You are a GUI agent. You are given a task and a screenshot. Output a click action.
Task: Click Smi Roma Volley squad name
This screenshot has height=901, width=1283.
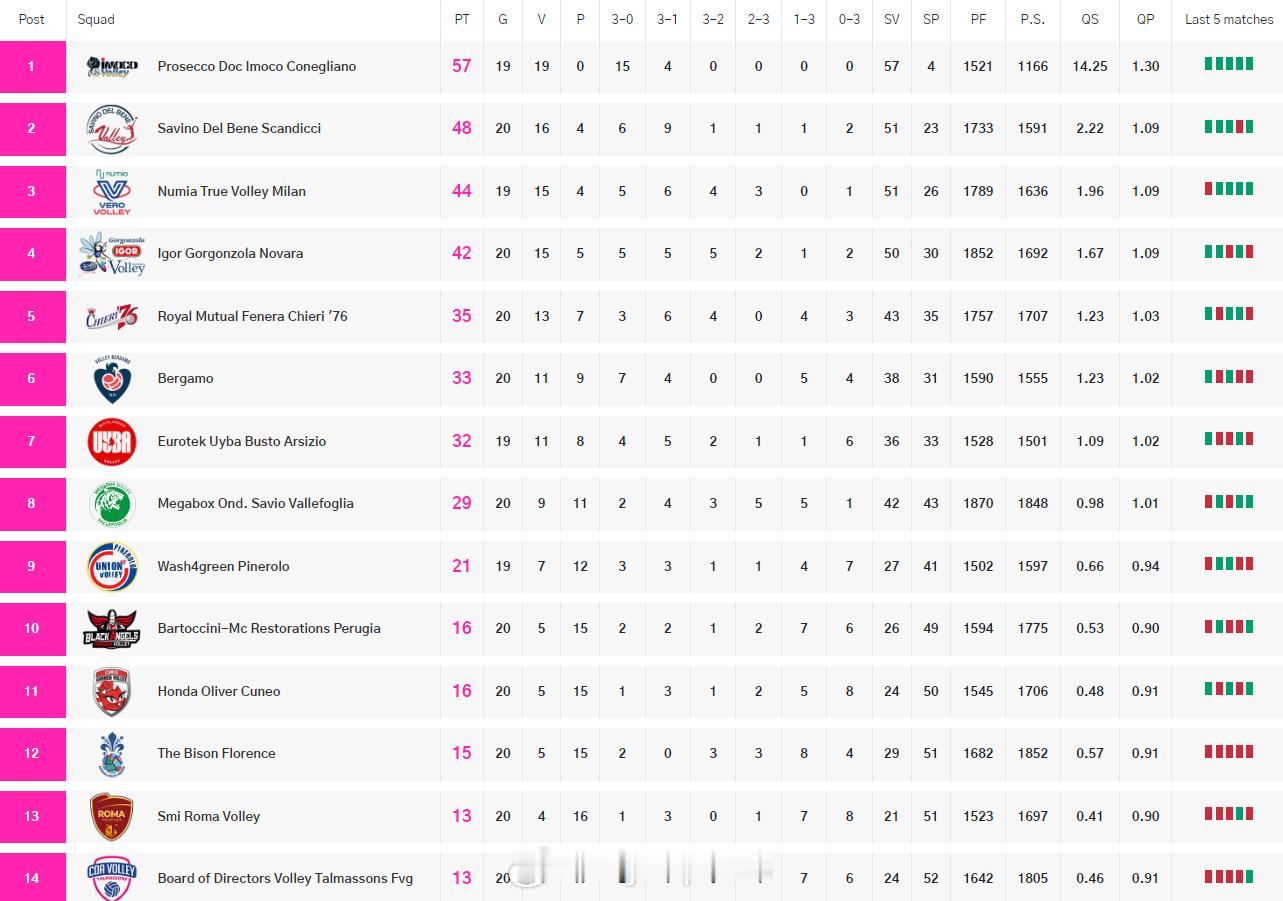209,816
